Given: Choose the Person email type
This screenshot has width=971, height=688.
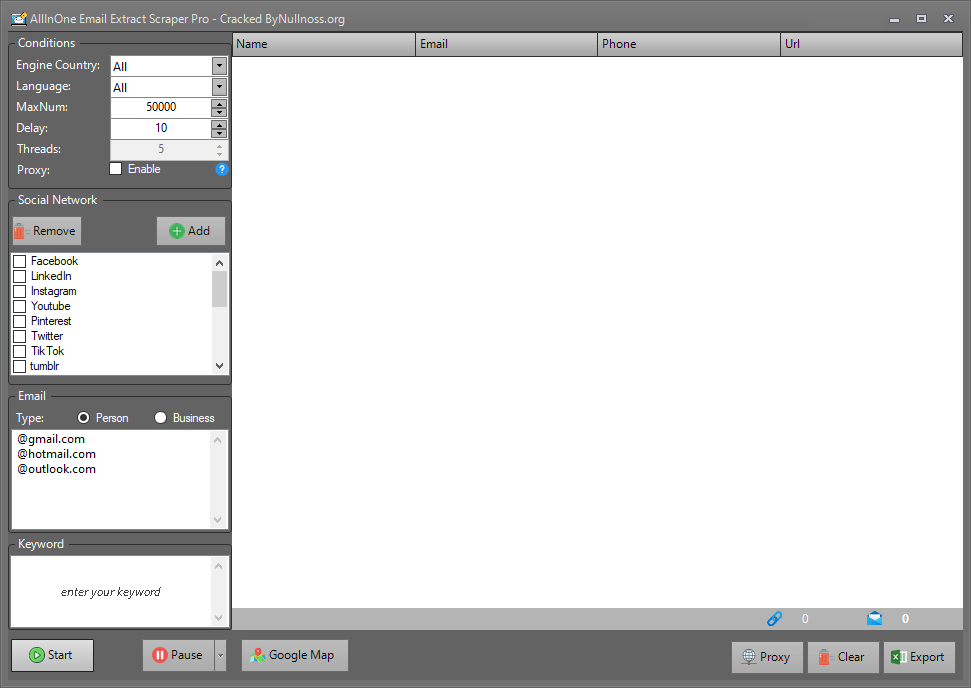Looking at the screenshot, I should 84,418.
